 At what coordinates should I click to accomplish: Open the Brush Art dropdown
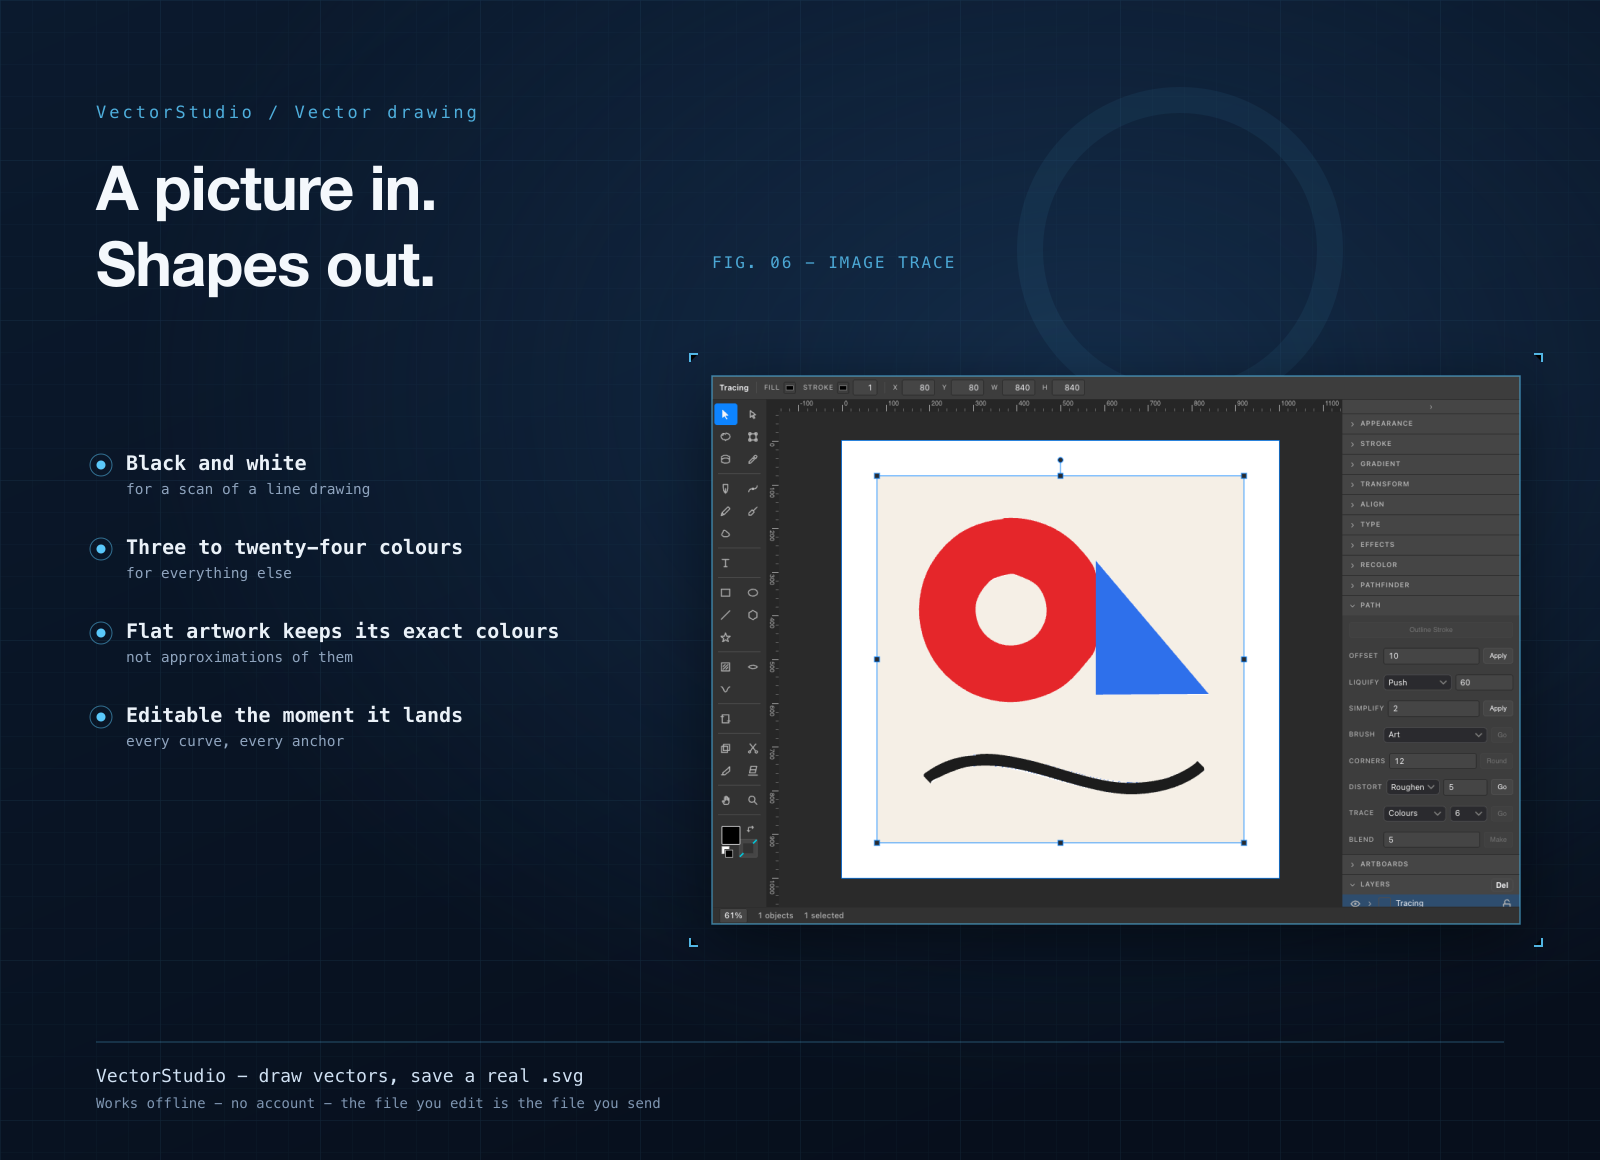coord(1435,735)
